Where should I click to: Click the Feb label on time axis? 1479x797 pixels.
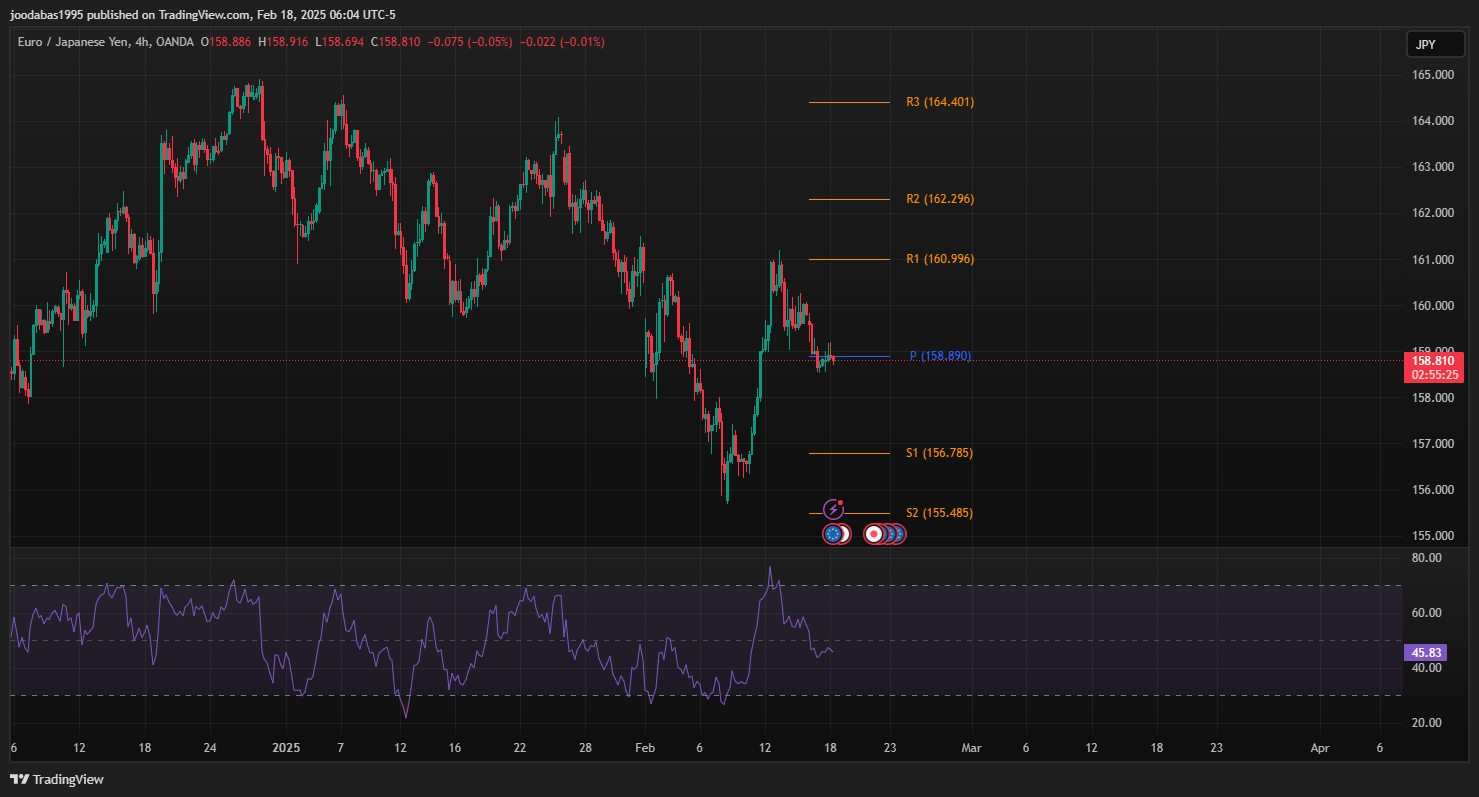645,748
